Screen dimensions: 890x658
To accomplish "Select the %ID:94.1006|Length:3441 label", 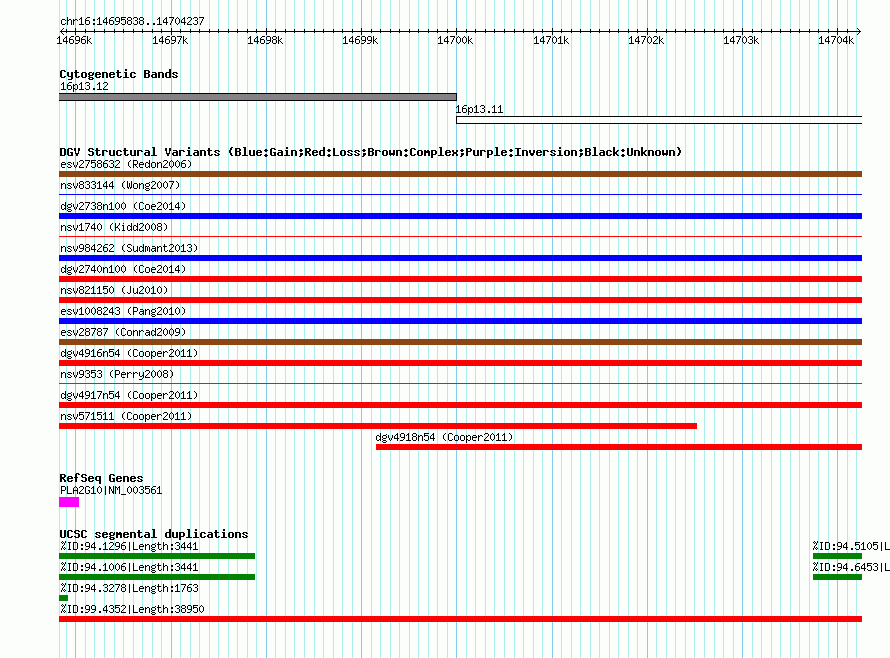I will (x=129, y=567).
